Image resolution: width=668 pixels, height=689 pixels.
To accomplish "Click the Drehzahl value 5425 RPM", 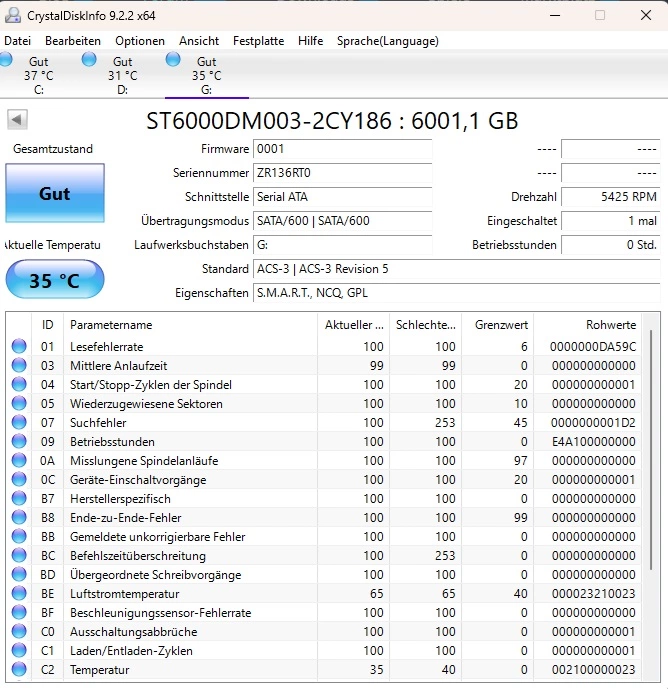I will point(611,197).
